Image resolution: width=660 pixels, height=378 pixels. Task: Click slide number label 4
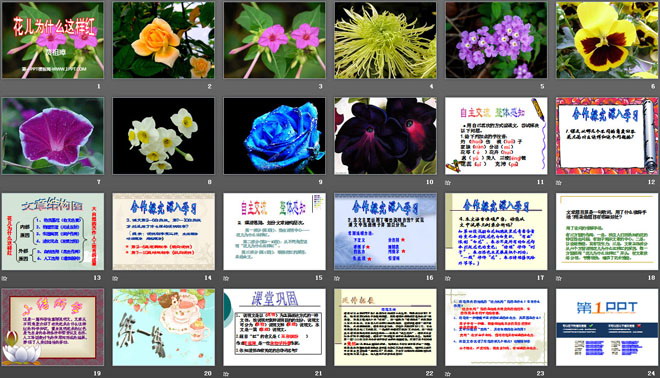[431, 86]
